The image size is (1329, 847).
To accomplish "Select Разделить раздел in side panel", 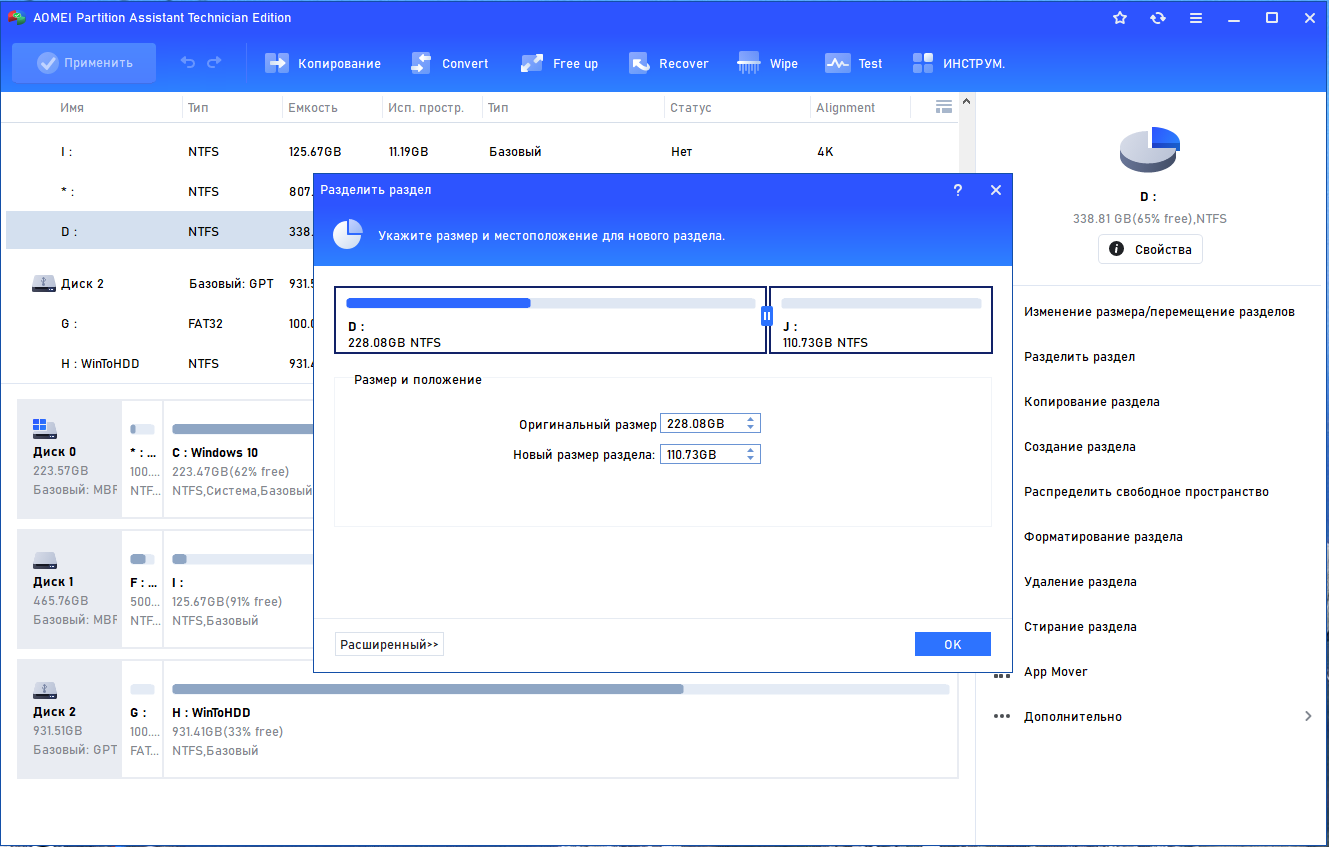I will [1079, 357].
